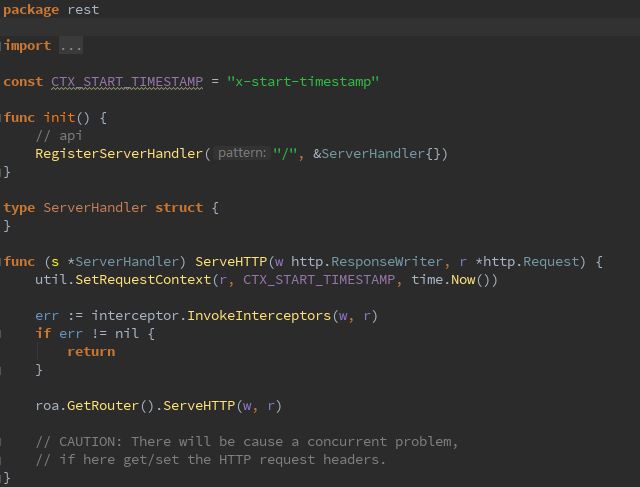Screen dimensions: 640x487
Task: Click util.SetRequestContext call
Action: 123,280
